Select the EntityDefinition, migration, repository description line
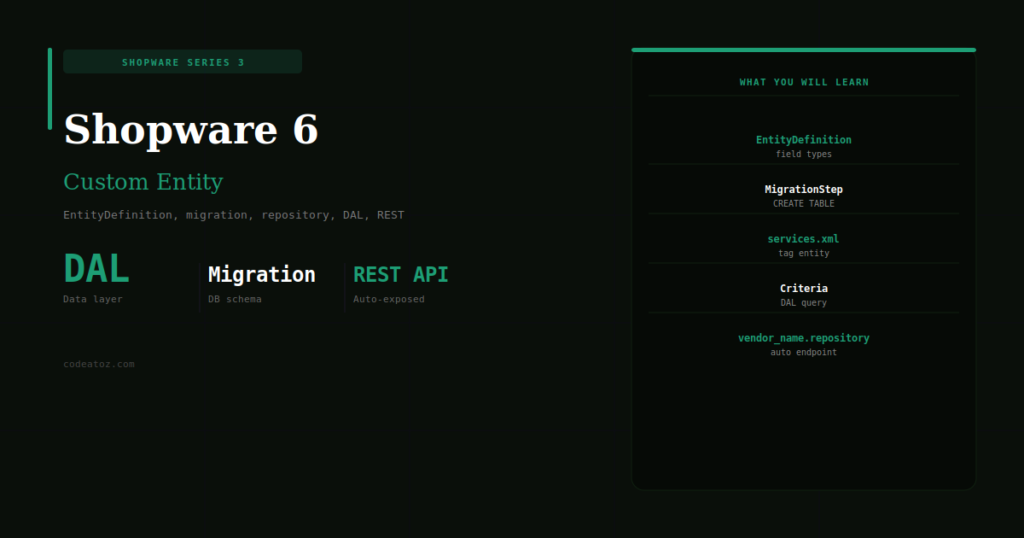 coord(234,215)
